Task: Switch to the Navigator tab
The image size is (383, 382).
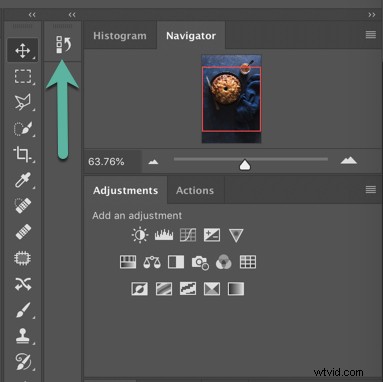Action: click(191, 36)
